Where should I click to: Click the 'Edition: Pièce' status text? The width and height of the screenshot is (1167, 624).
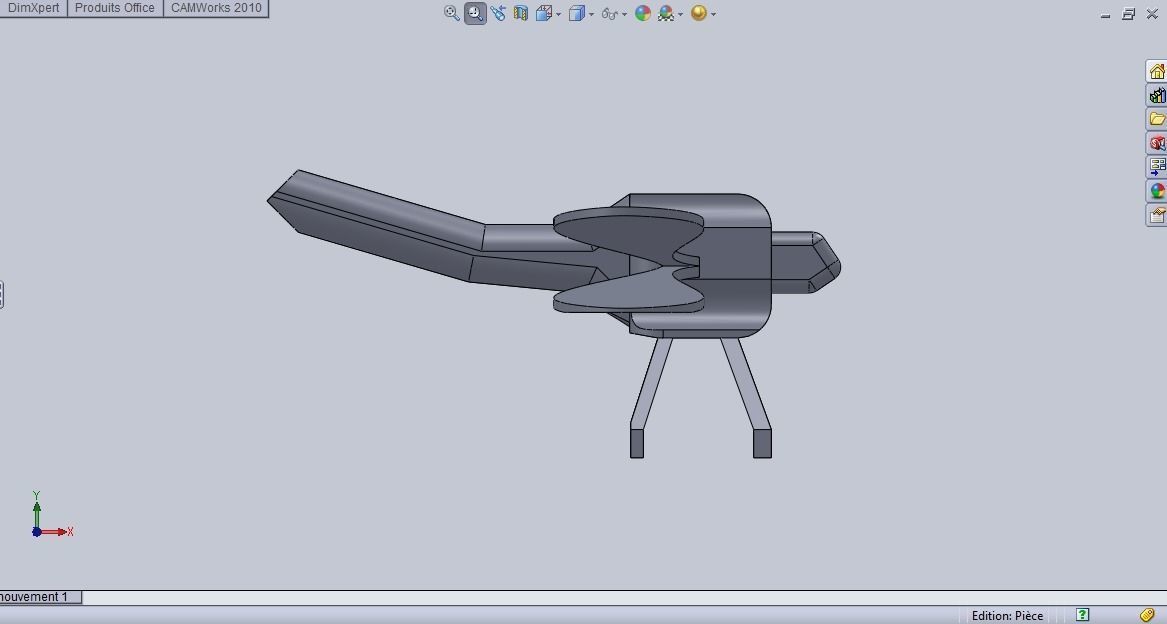(1007, 616)
